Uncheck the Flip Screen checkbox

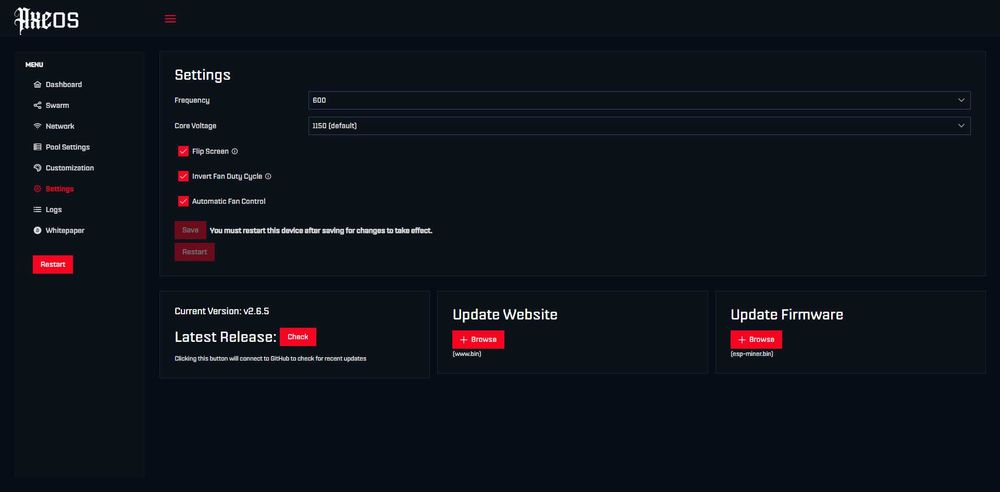point(183,151)
